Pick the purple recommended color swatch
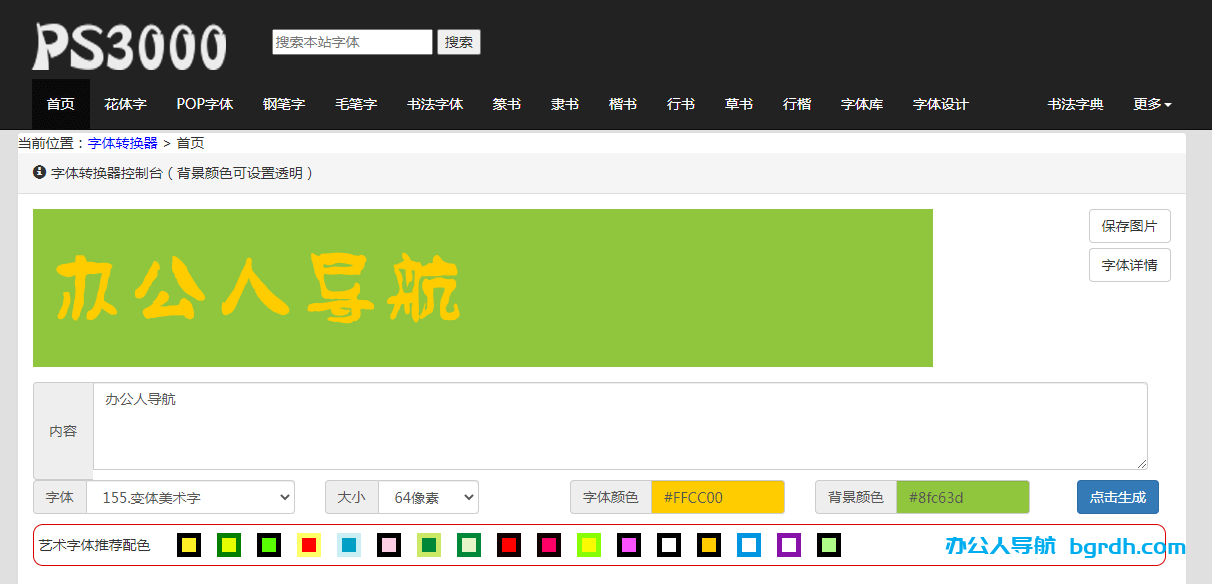 pos(789,545)
